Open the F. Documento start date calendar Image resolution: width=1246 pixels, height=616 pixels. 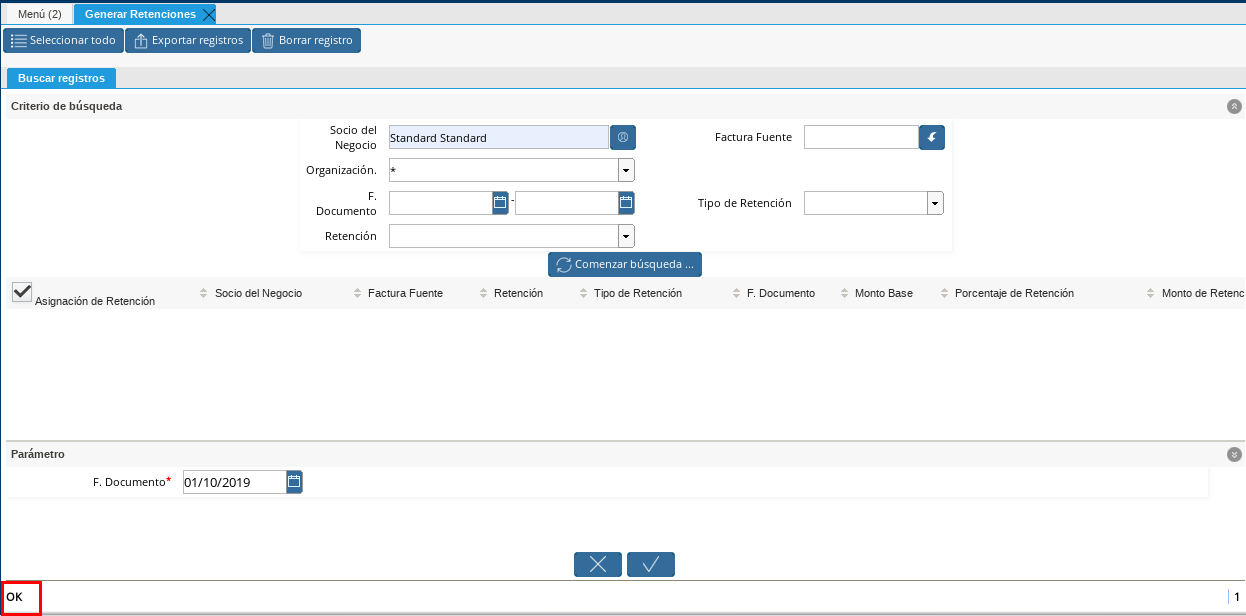tap(500, 203)
